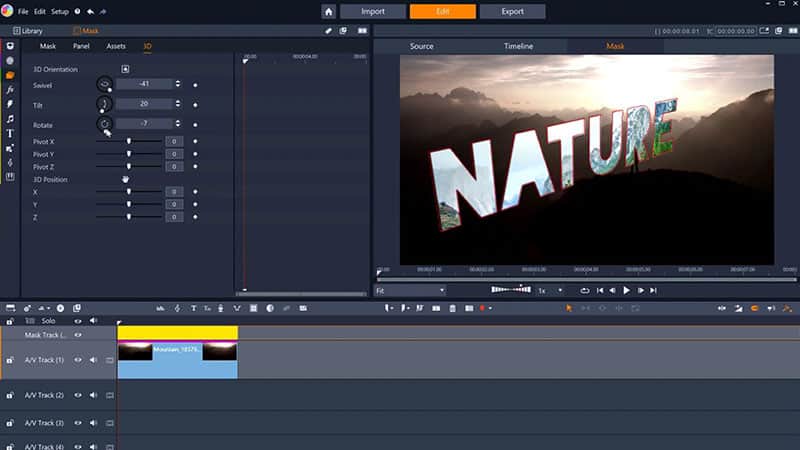Click the Swivel rotation dial
This screenshot has height=450, width=800.
pyautogui.click(x=104, y=84)
